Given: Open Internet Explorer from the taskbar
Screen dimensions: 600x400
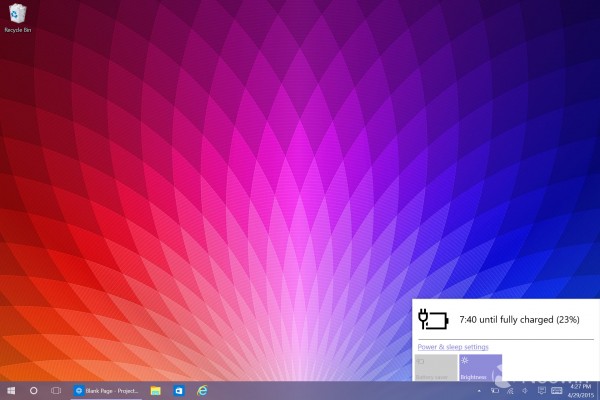Looking at the screenshot, I should 202,390.
